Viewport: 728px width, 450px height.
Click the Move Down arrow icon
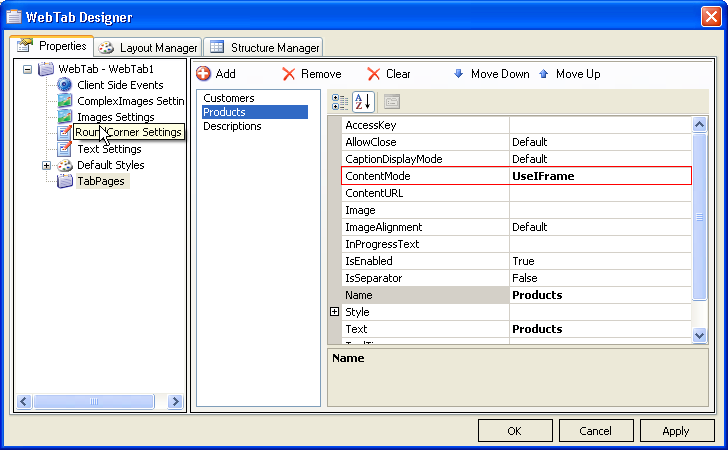(x=459, y=74)
